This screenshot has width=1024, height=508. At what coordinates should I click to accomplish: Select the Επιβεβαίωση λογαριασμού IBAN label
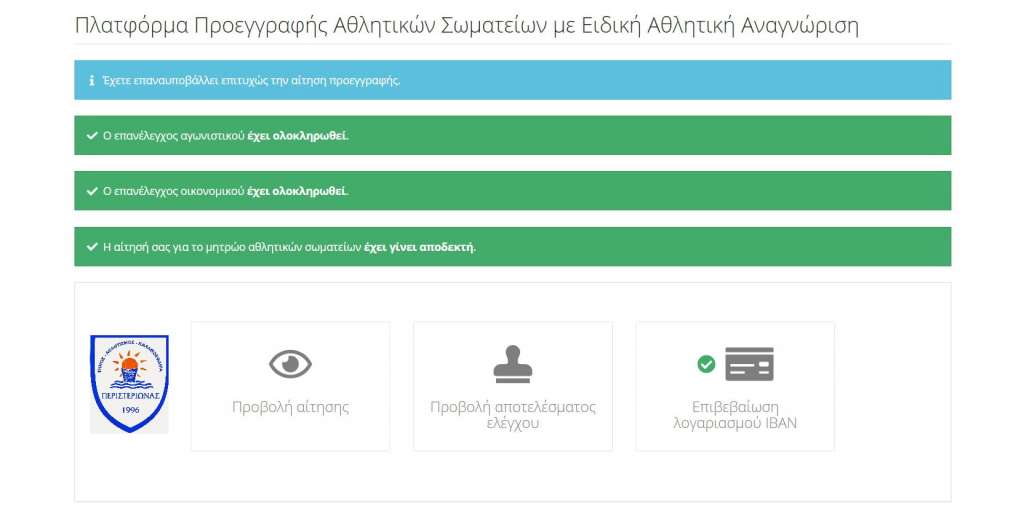click(x=735, y=415)
